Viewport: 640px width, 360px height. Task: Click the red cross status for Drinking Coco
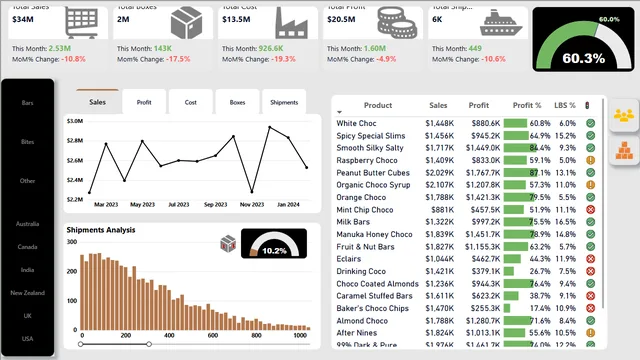click(x=590, y=271)
